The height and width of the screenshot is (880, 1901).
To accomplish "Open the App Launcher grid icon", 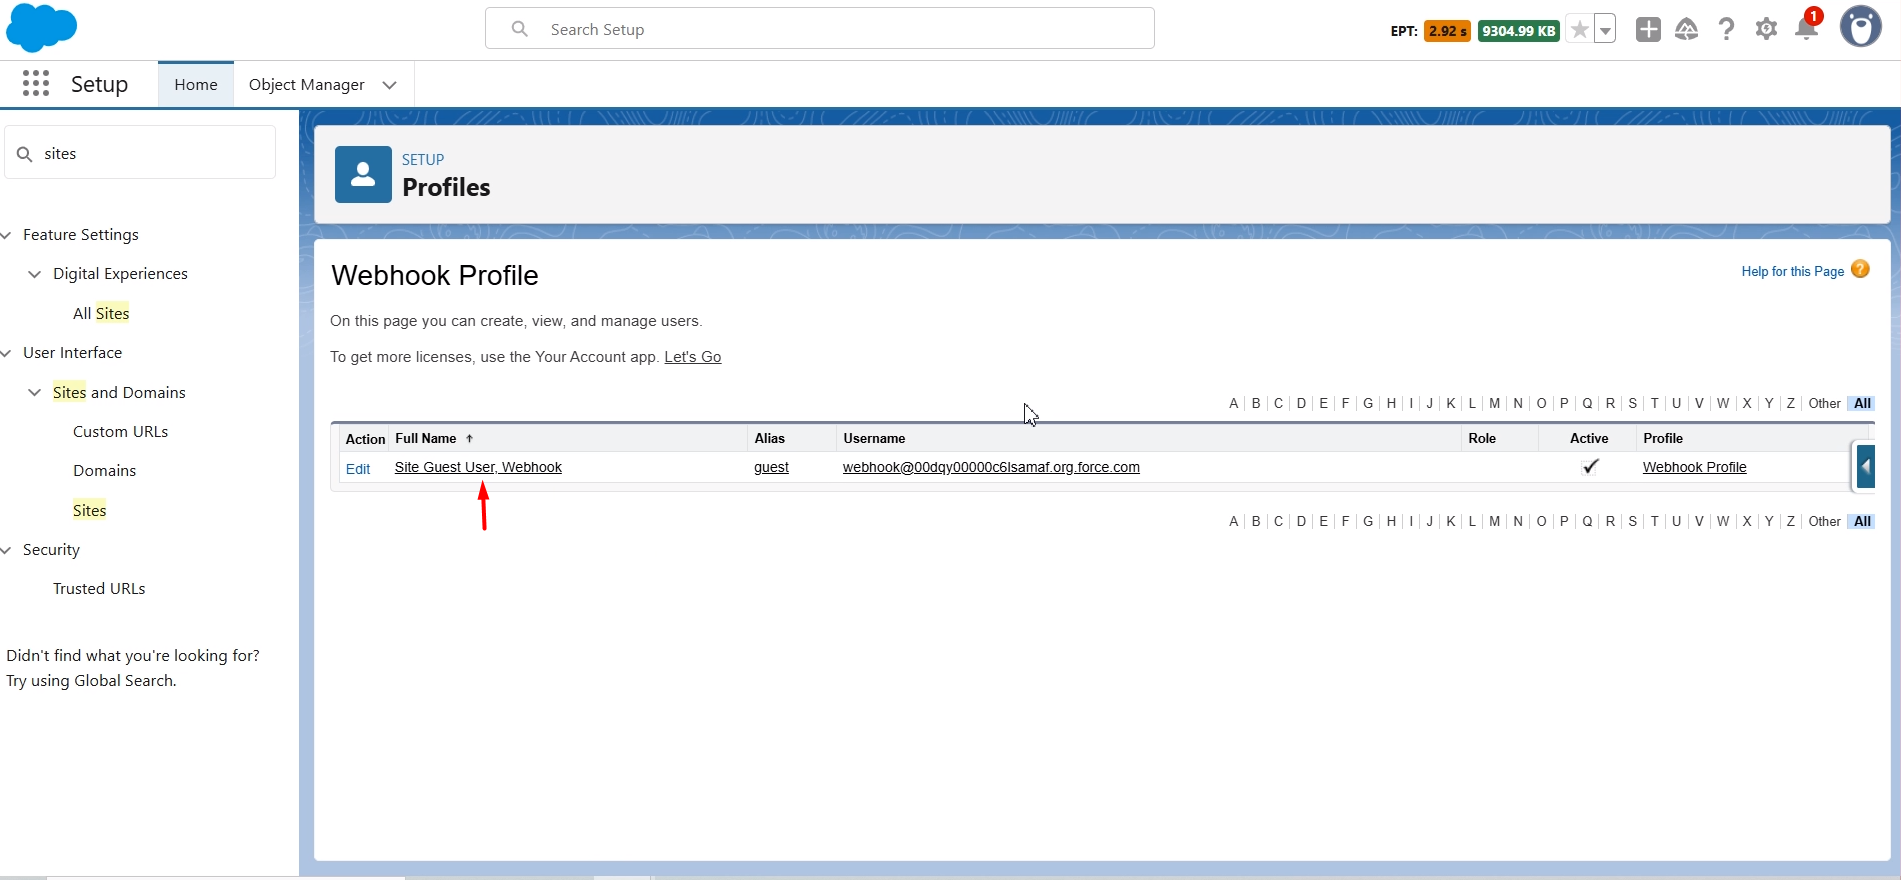I will [x=36, y=83].
